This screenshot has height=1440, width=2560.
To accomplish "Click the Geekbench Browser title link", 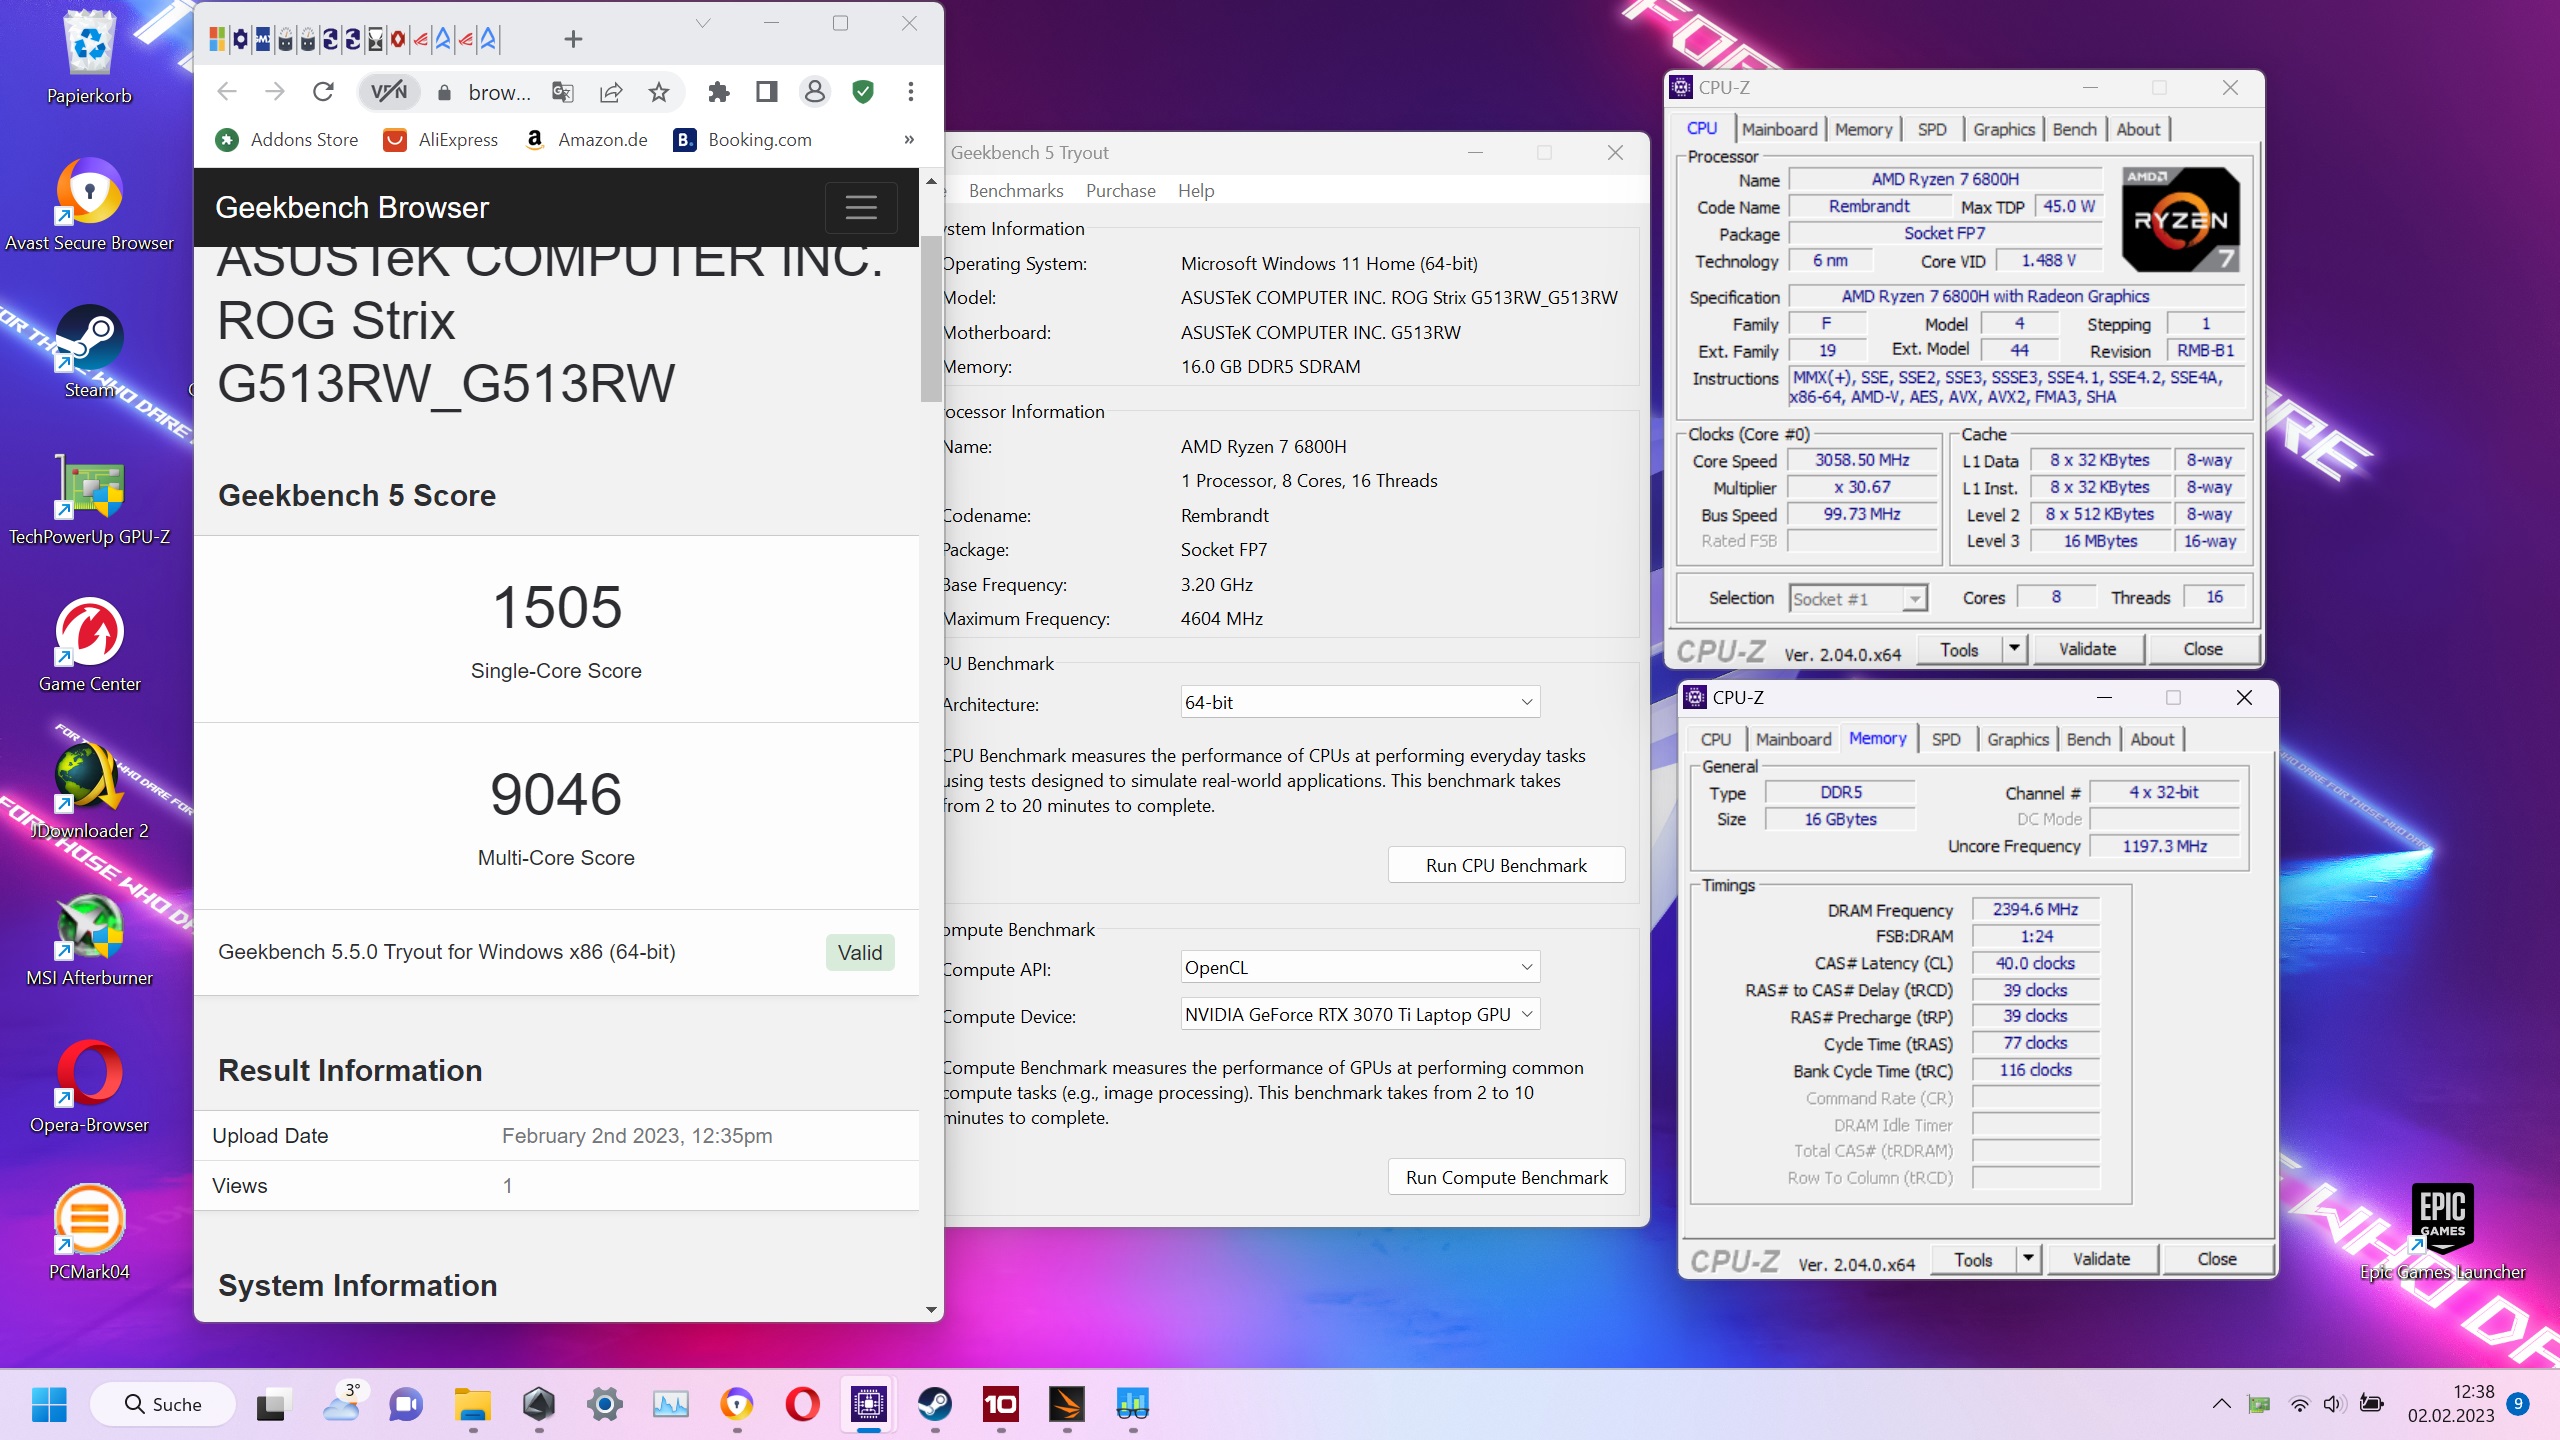I will 352,207.
